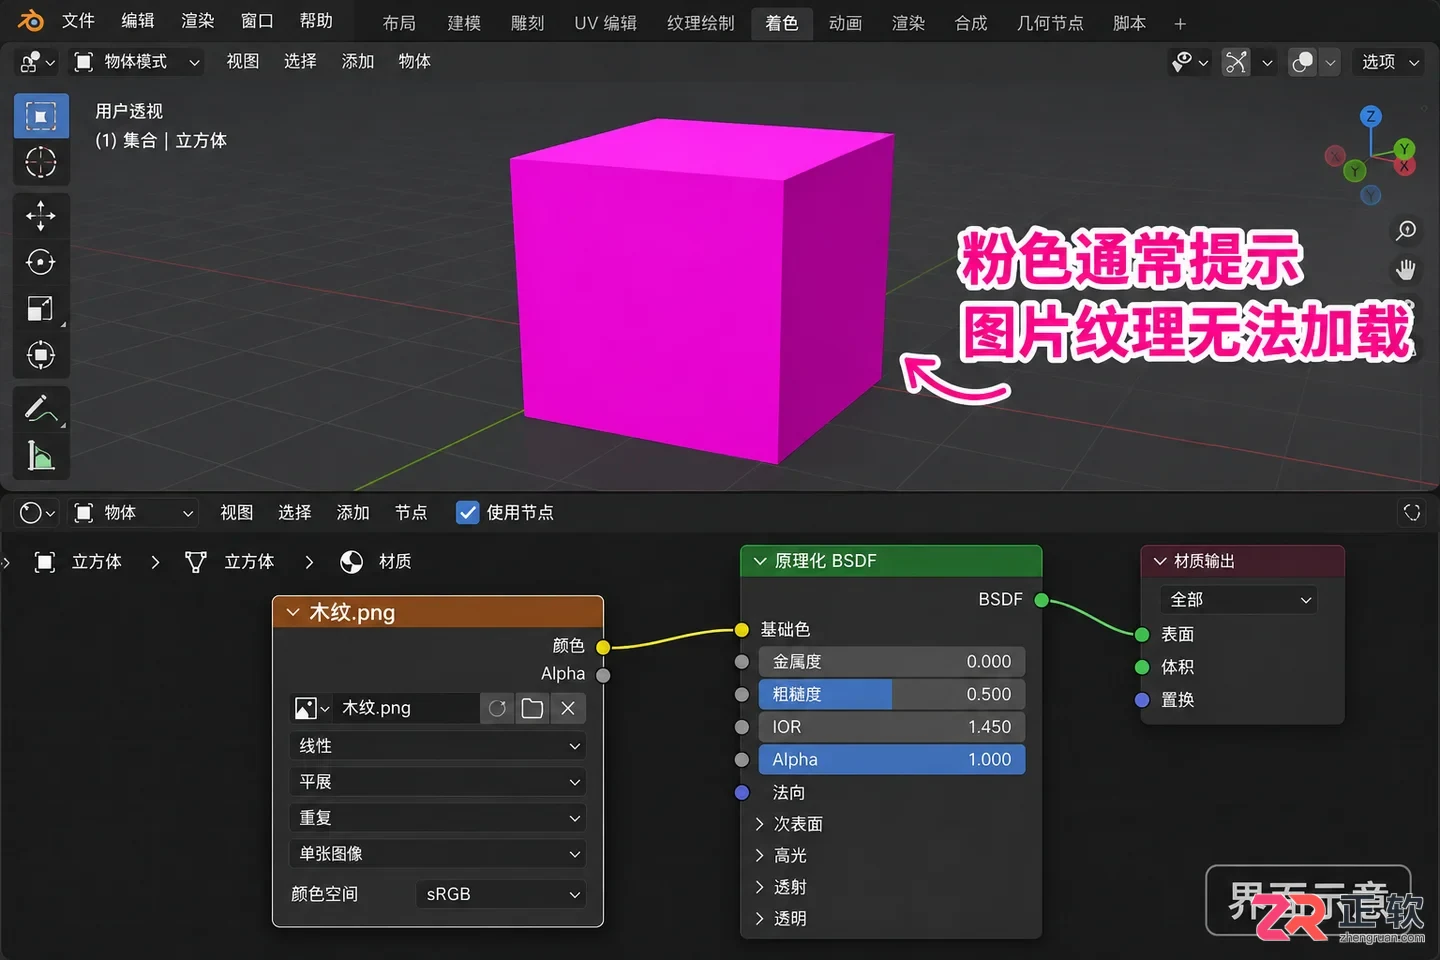Open the 文件 menu
Screen dimensions: 1440x960
point(78,21)
